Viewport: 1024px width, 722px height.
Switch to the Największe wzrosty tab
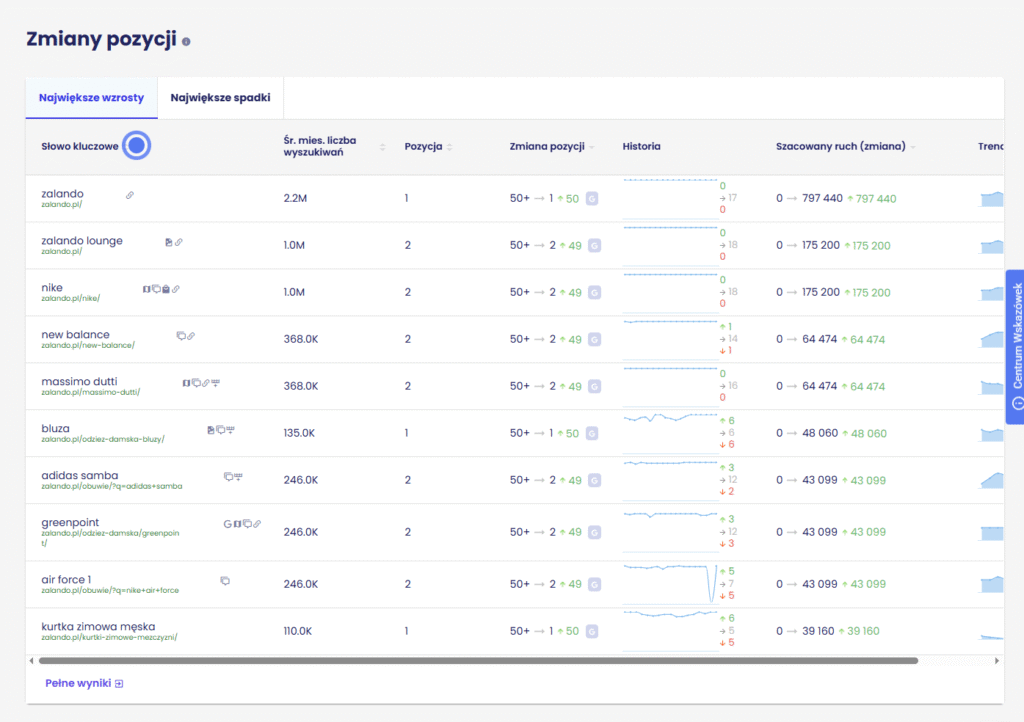point(91,98)
